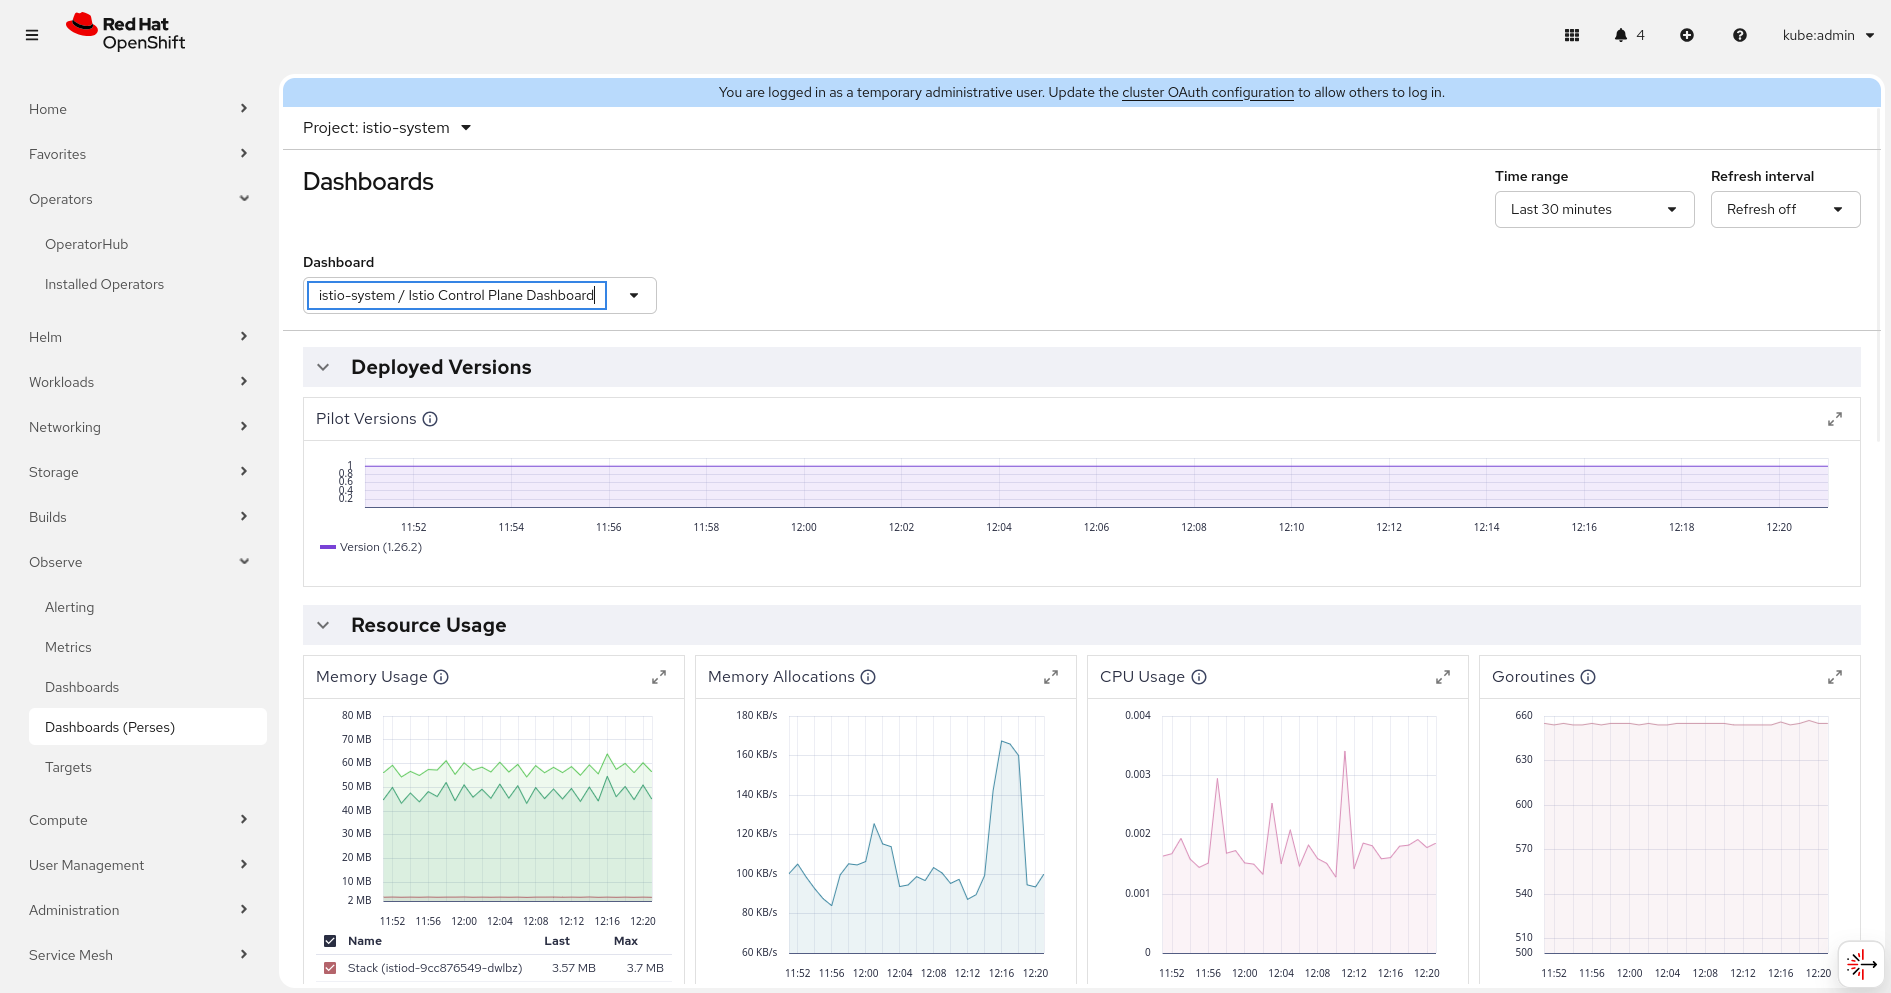The image size is (1891, 993).
Task: Toggle the select-all checkbox beside Name
Action: tap(330, 941)
